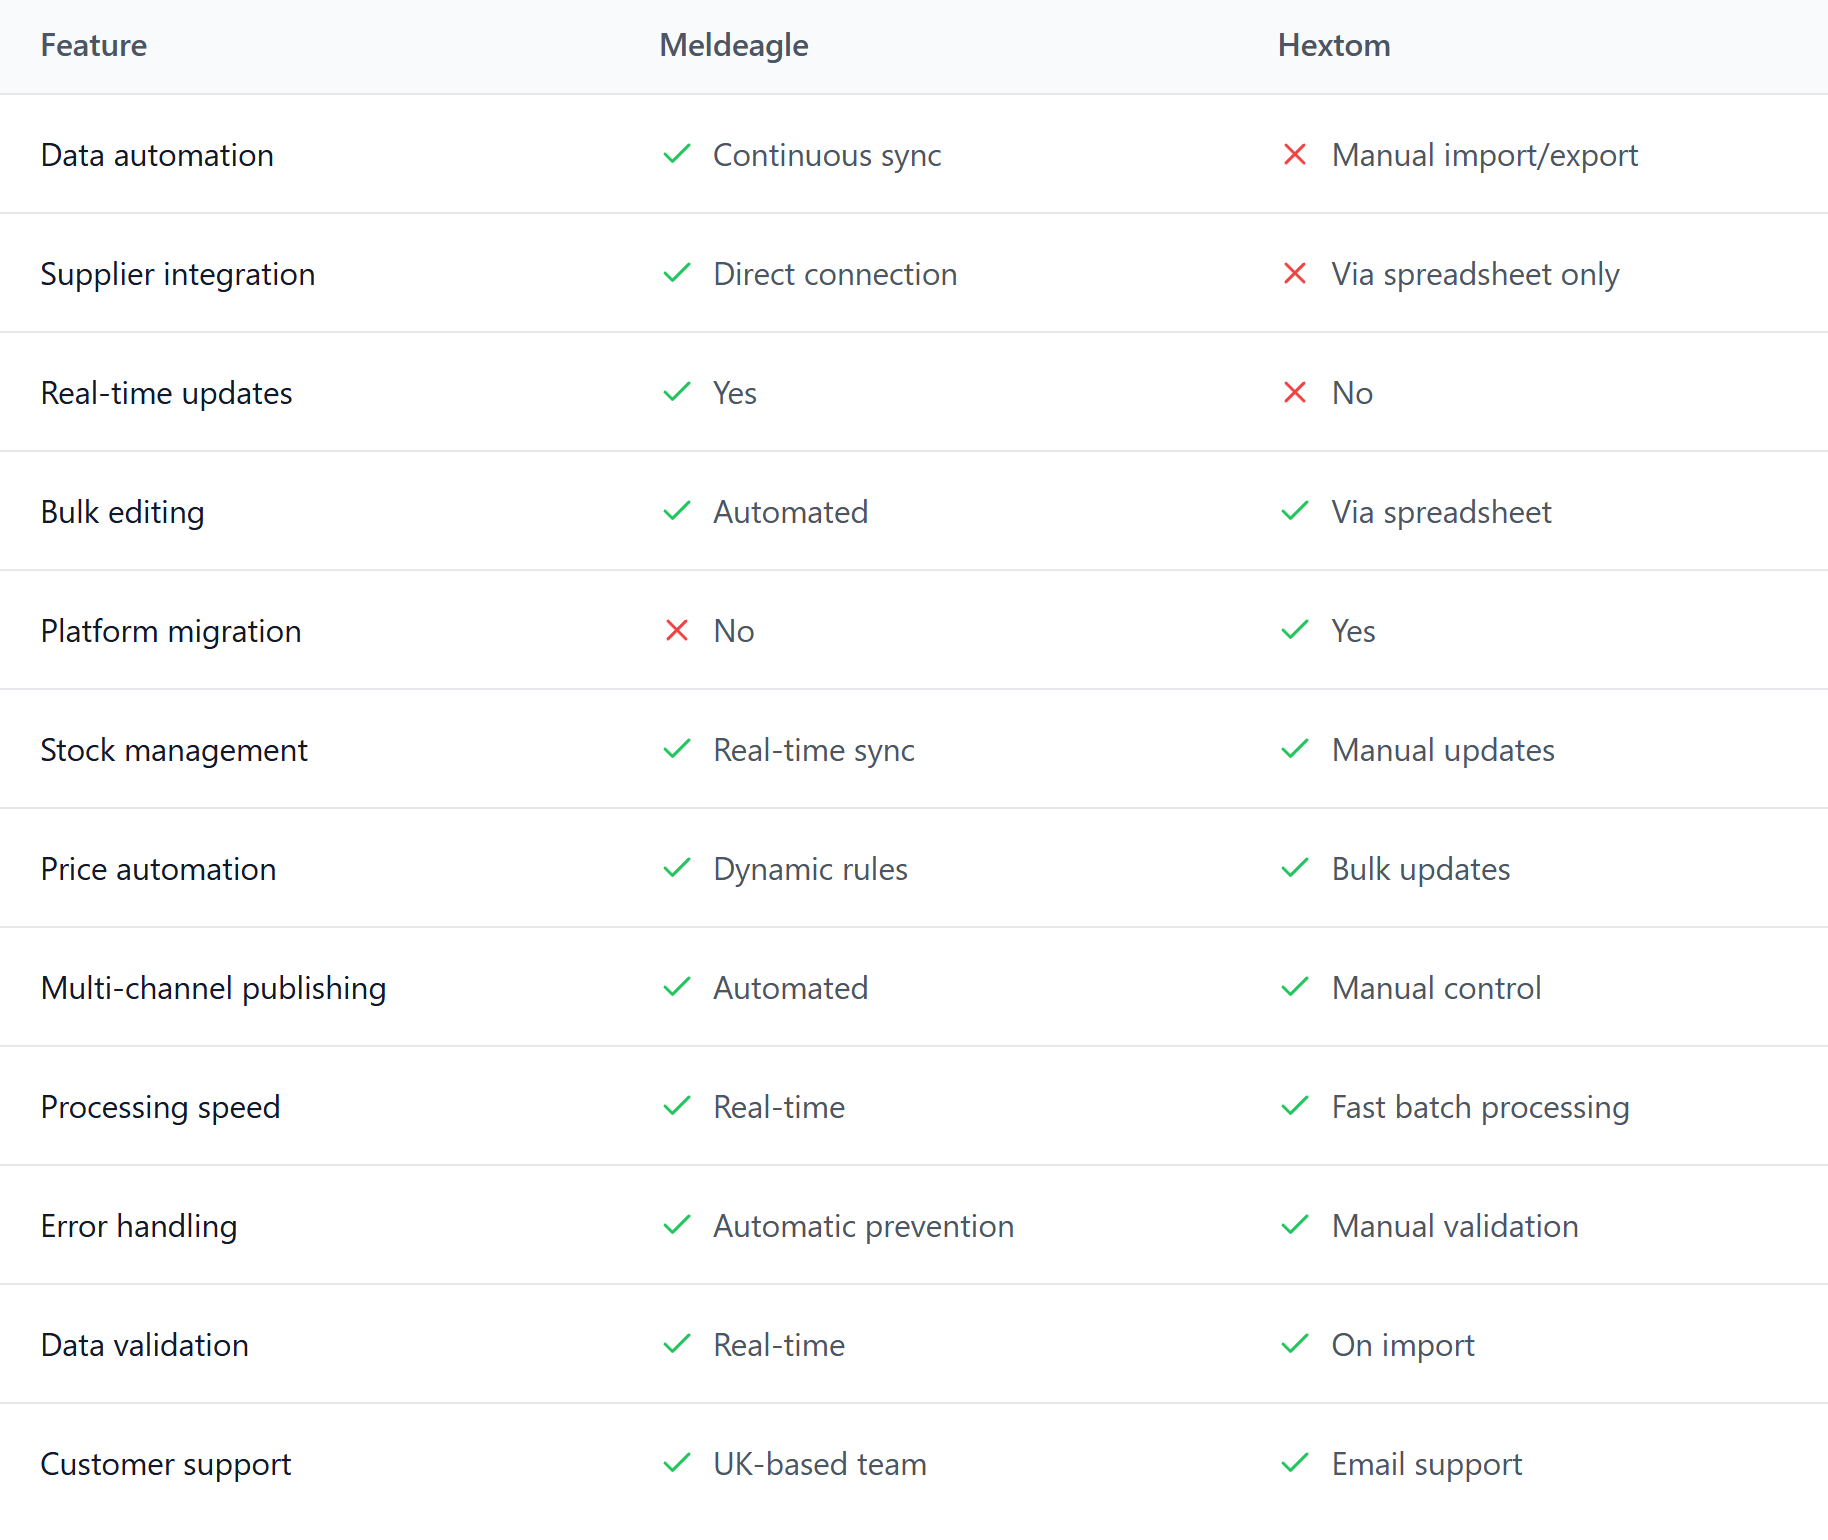Click the red cross in Hextom's Real-time updates row
This screenshot has width=1828, height=1540.
[1295, 392]
